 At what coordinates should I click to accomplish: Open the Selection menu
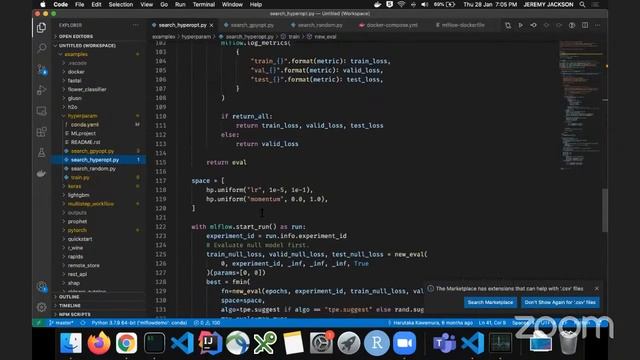pyautogui.click(x=121, y=4)
